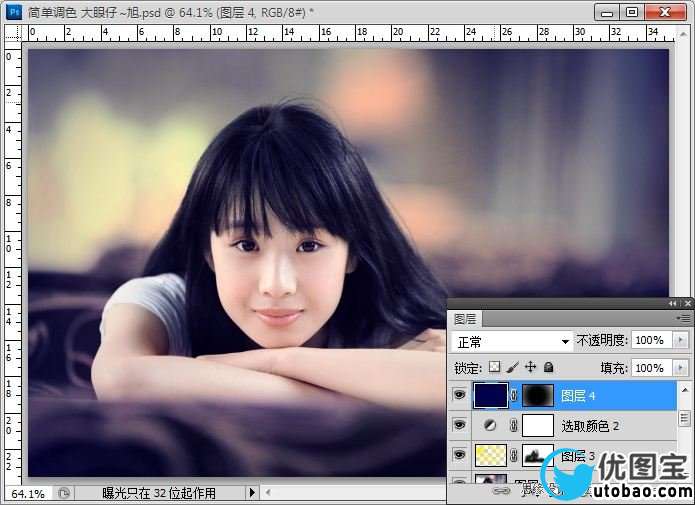Select the white mask of 选取颜色 2

coord(538,426)
